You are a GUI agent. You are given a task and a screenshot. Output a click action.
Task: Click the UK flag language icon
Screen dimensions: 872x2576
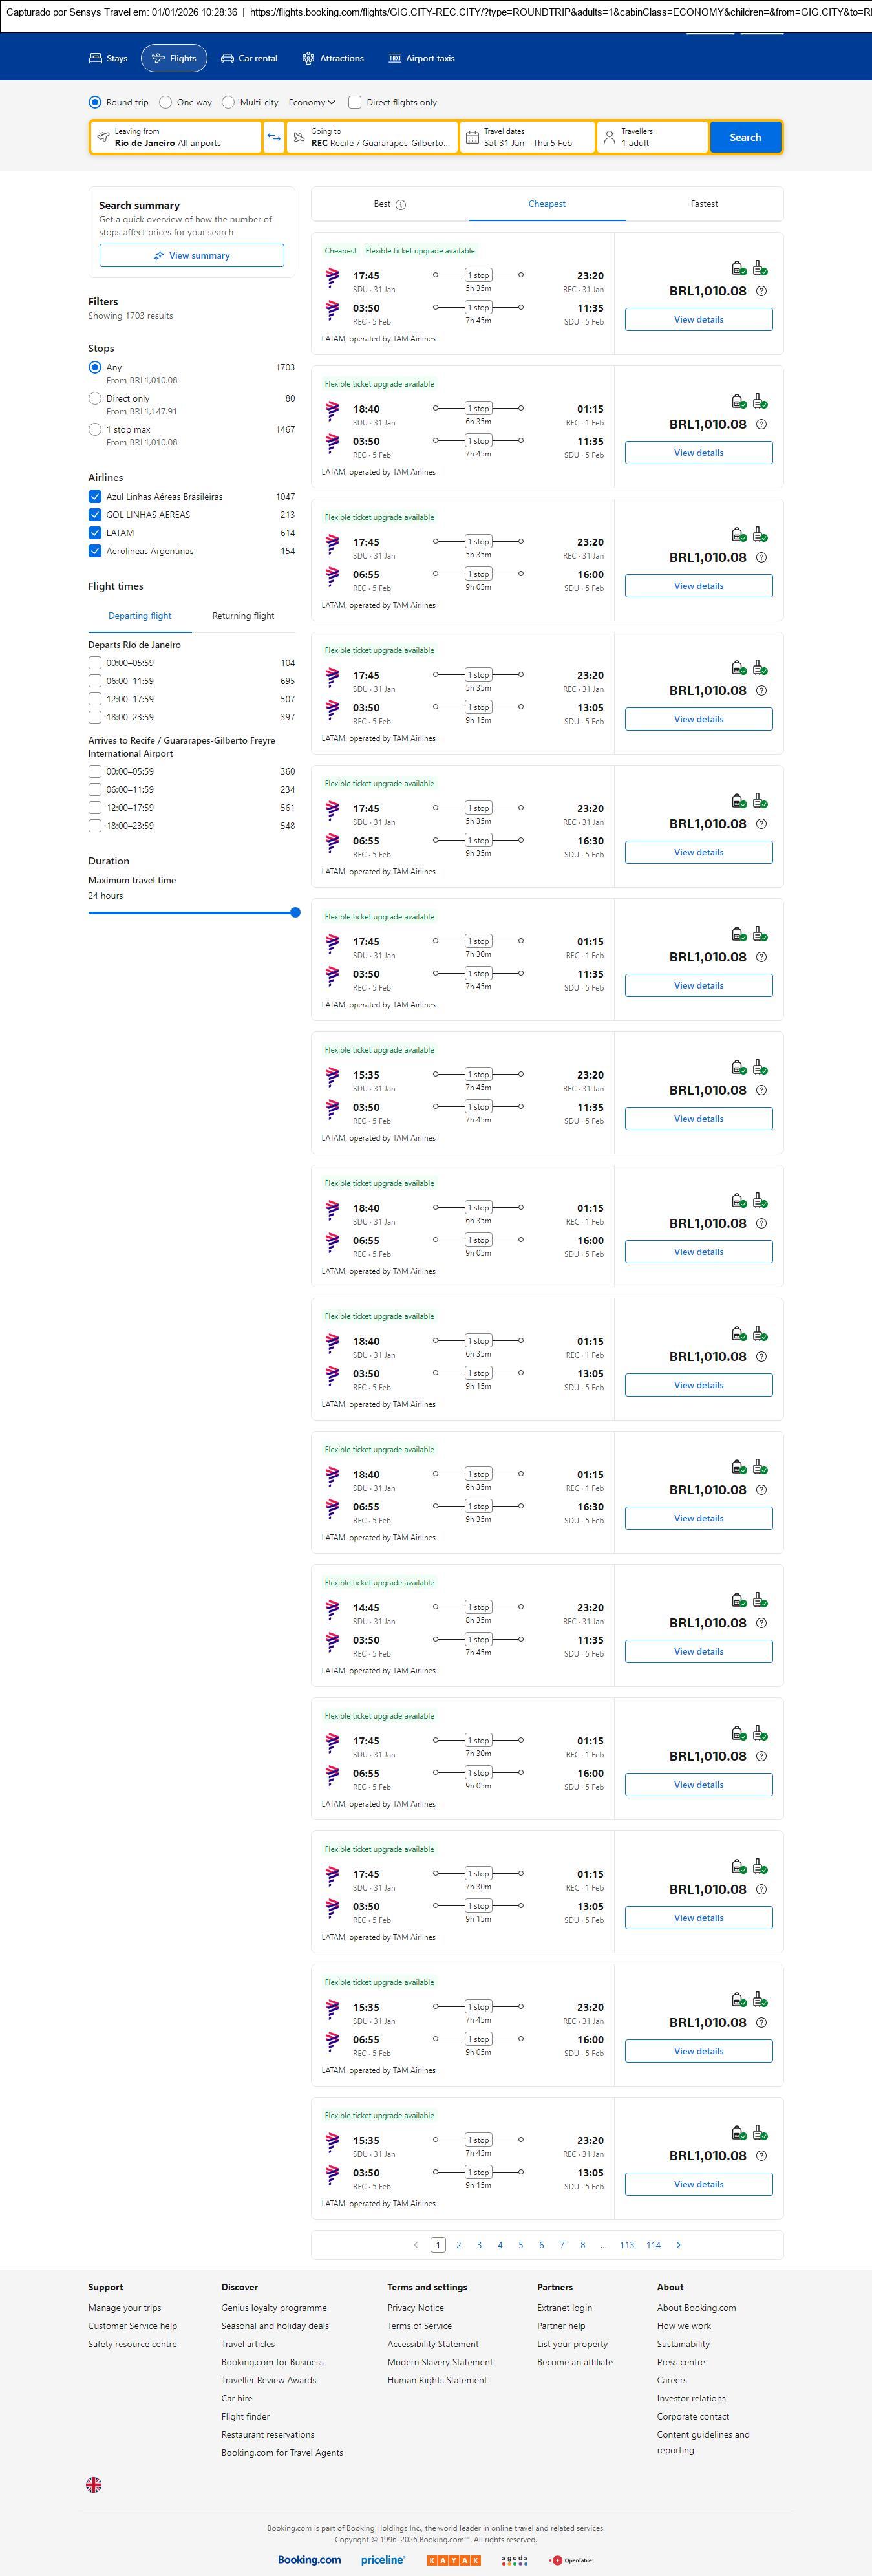point(94,2484)
